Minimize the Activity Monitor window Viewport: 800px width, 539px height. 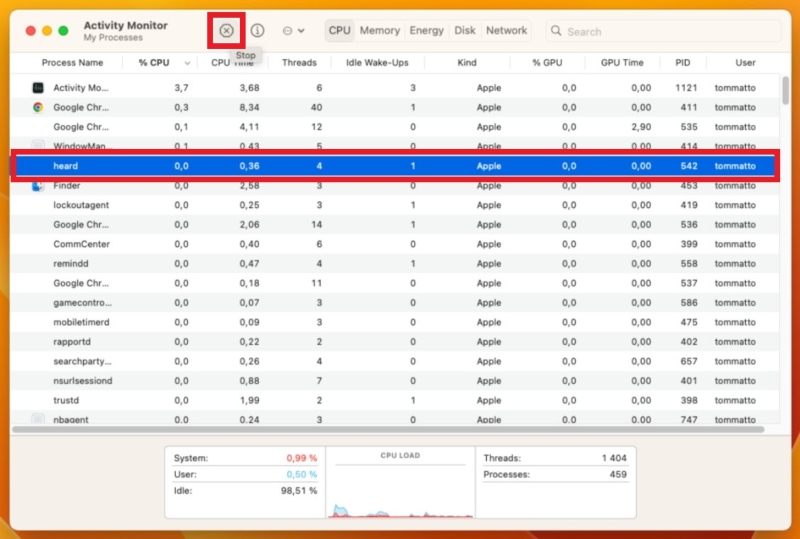pos(47,31)
